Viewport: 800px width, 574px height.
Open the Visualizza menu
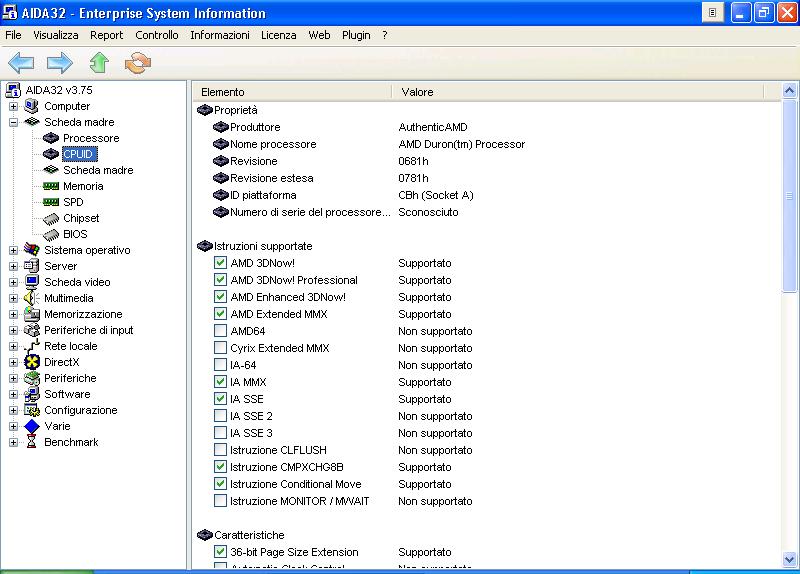tap(56, 35)
